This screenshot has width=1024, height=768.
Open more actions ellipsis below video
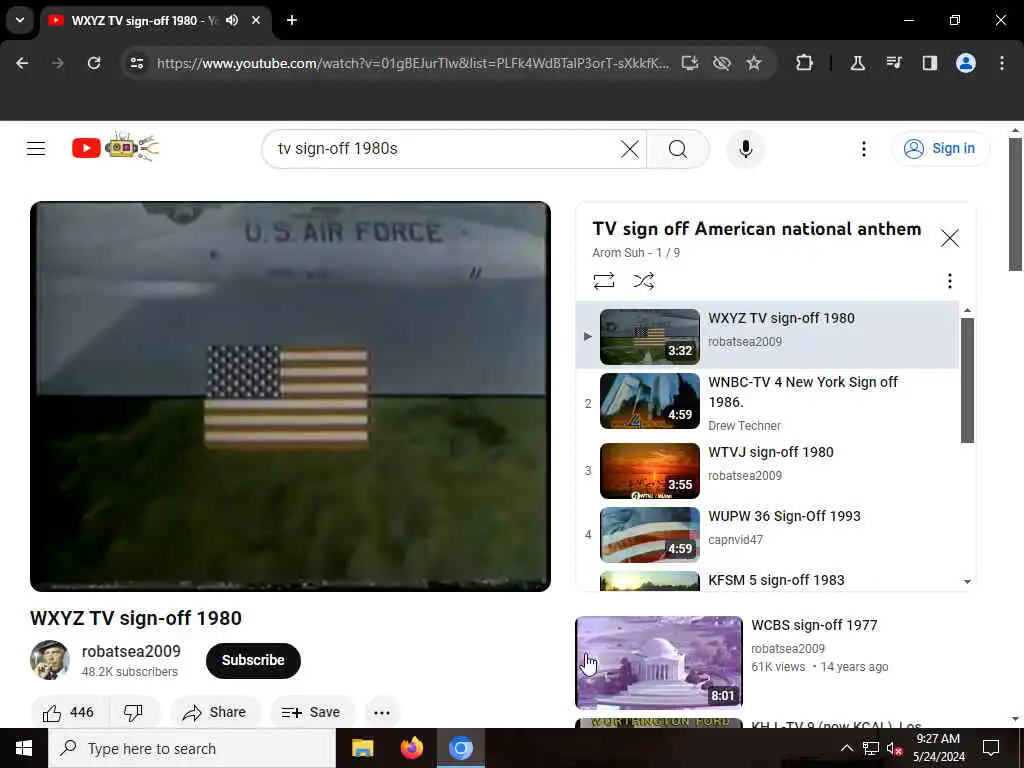point(382,712)
